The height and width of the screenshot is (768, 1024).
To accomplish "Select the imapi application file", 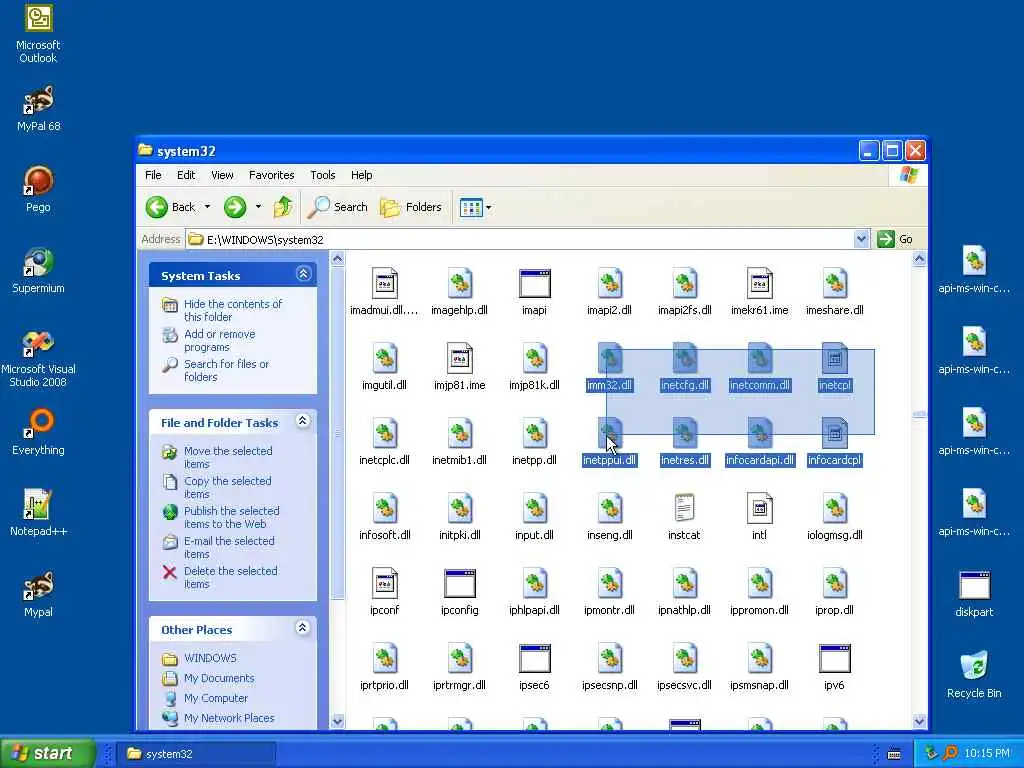I will click(x=534, y=292).
